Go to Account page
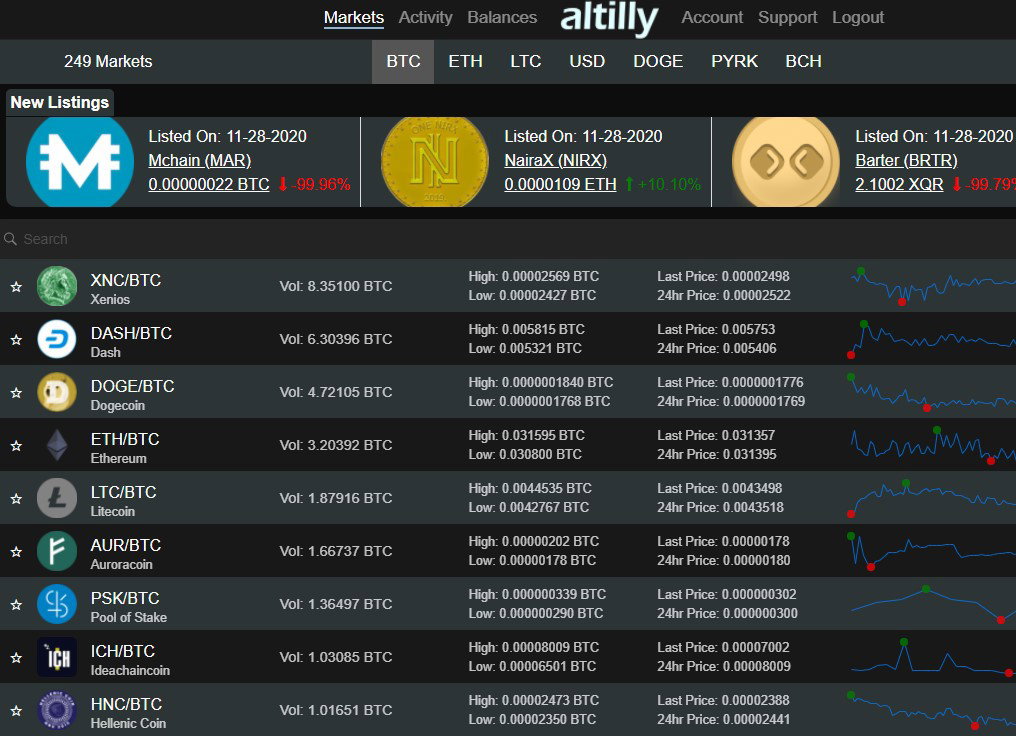The width and height of the screenshot is (1016, 736). pos(712,17)
